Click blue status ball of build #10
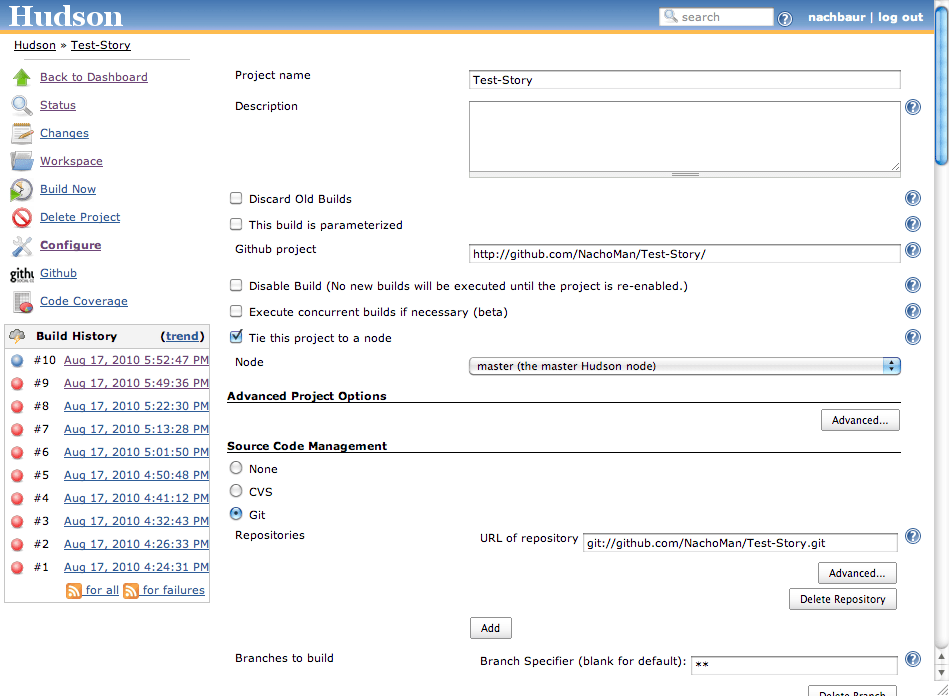Image resolution: width=949 pixels, height=696 pixels. pos(18,361)
